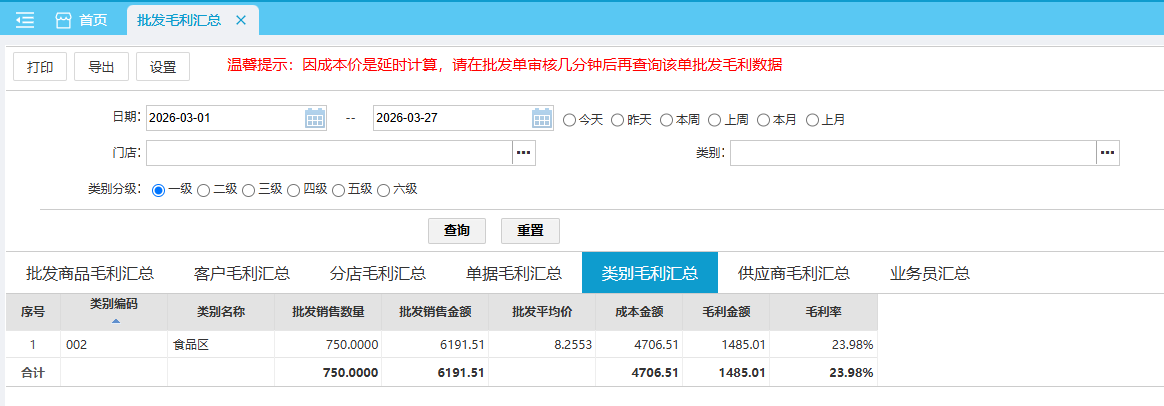Open the 门店 selection ellipsis button

point(525,153)
